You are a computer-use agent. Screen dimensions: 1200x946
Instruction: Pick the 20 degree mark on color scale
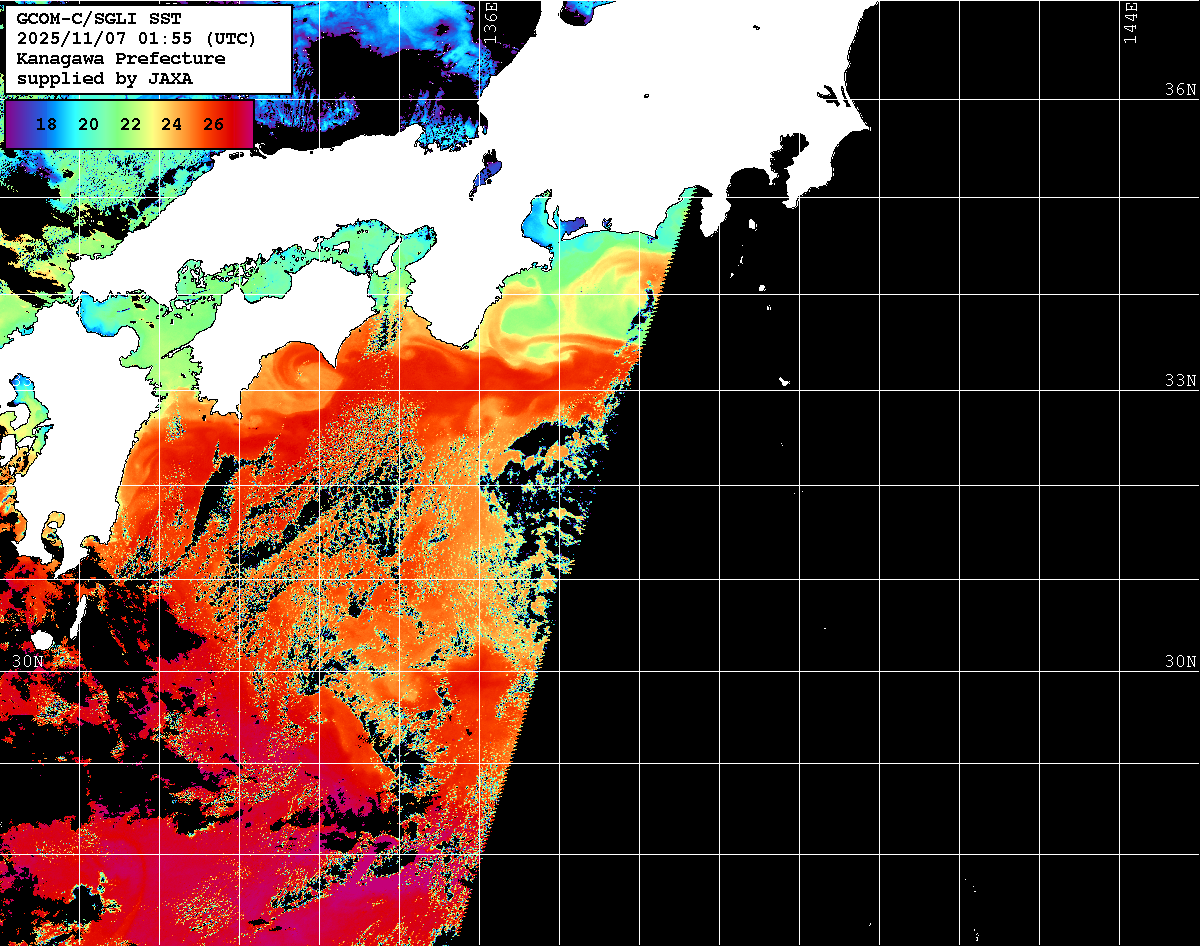click(88, 124)
